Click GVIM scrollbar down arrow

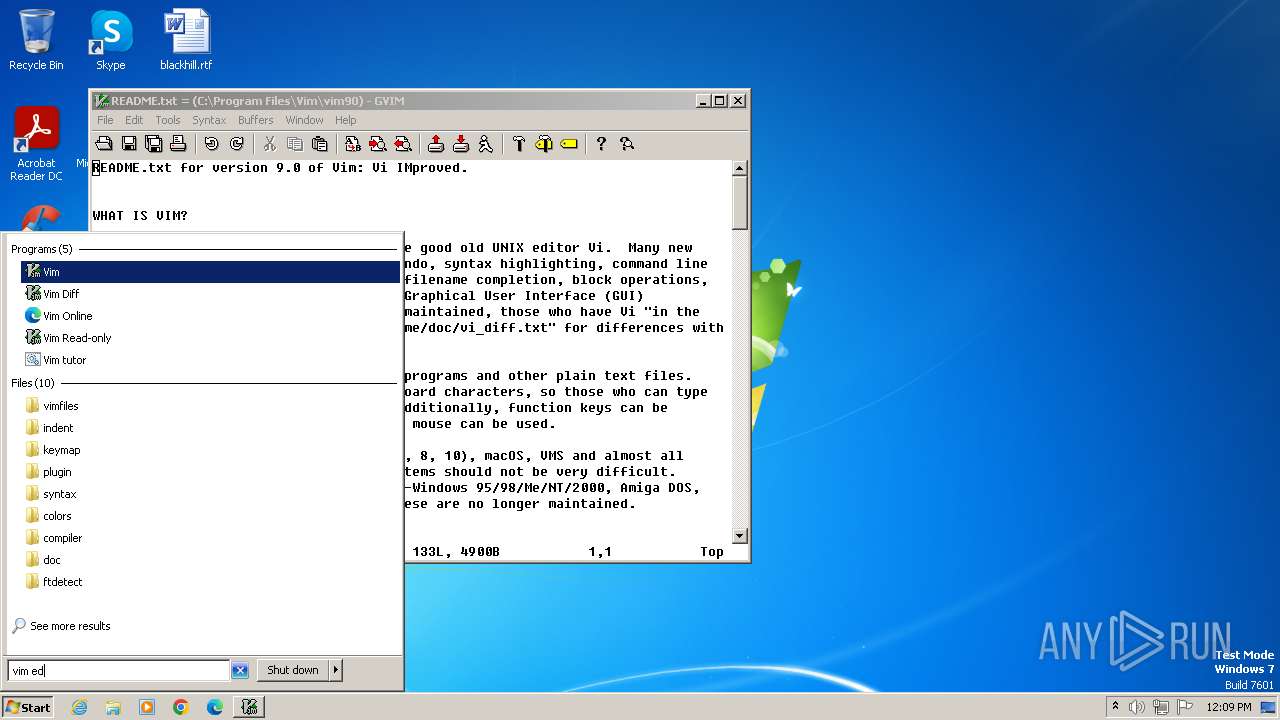point(740,536)
